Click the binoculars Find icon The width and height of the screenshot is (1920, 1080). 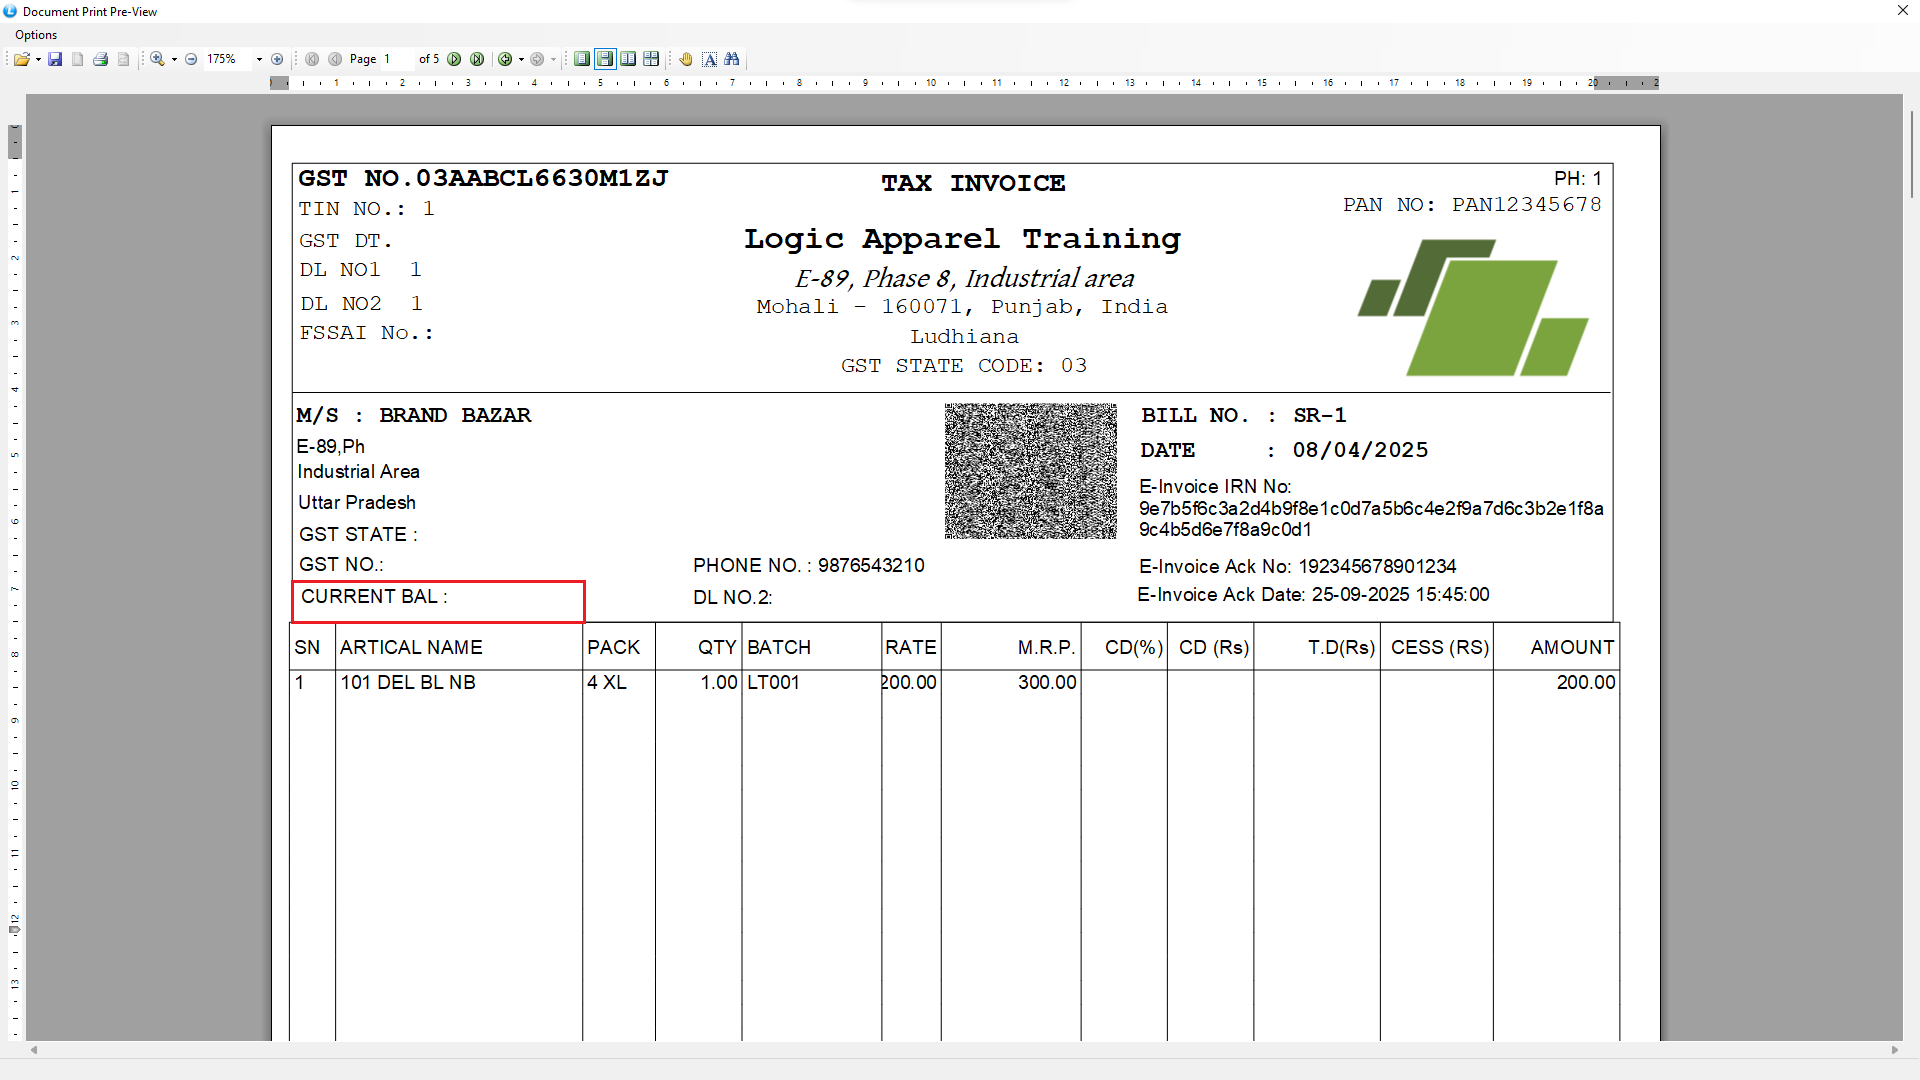(732, 59)
